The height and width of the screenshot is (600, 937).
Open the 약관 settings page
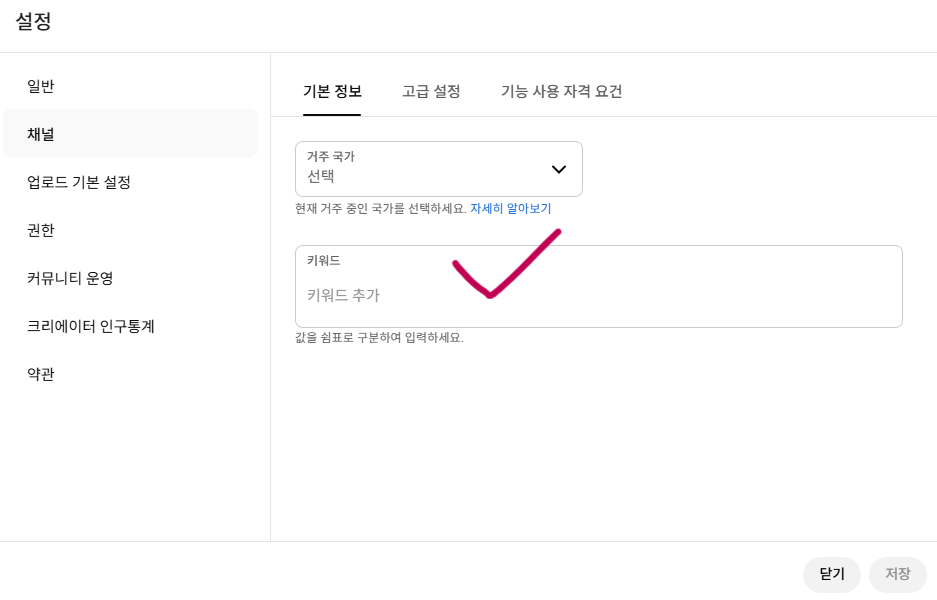[x=40, y=374]
